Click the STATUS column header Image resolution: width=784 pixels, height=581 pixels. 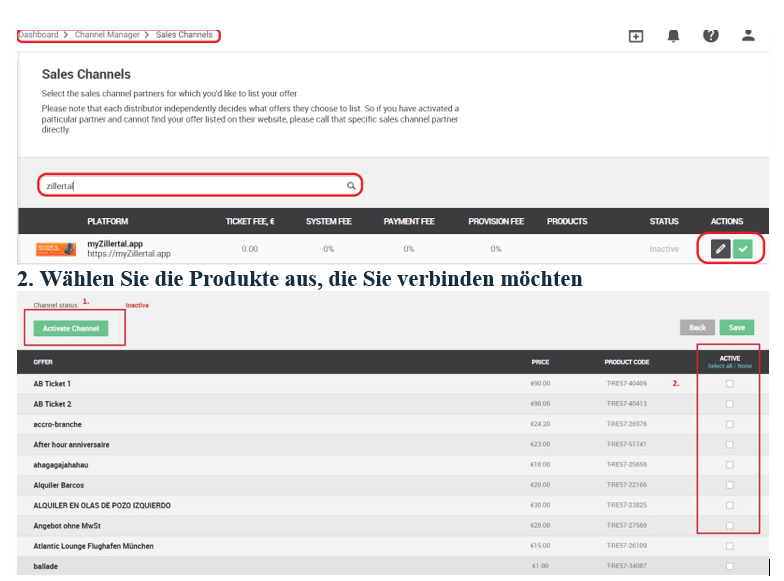click(664, 221)
